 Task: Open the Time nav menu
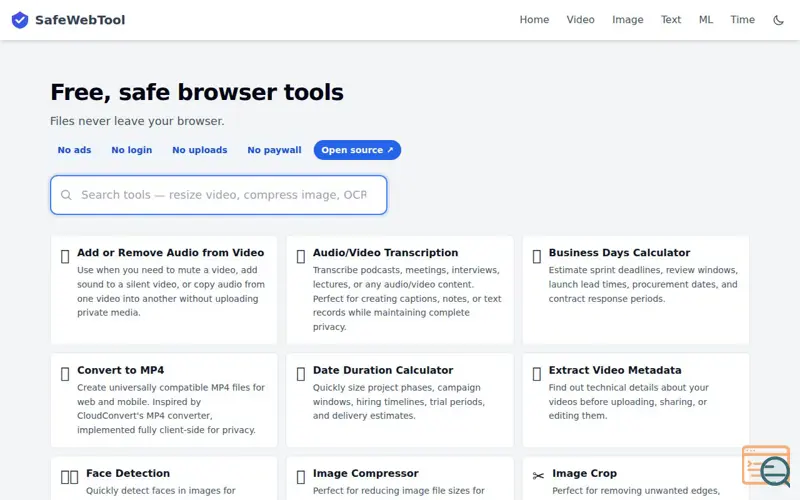point(742,20)
